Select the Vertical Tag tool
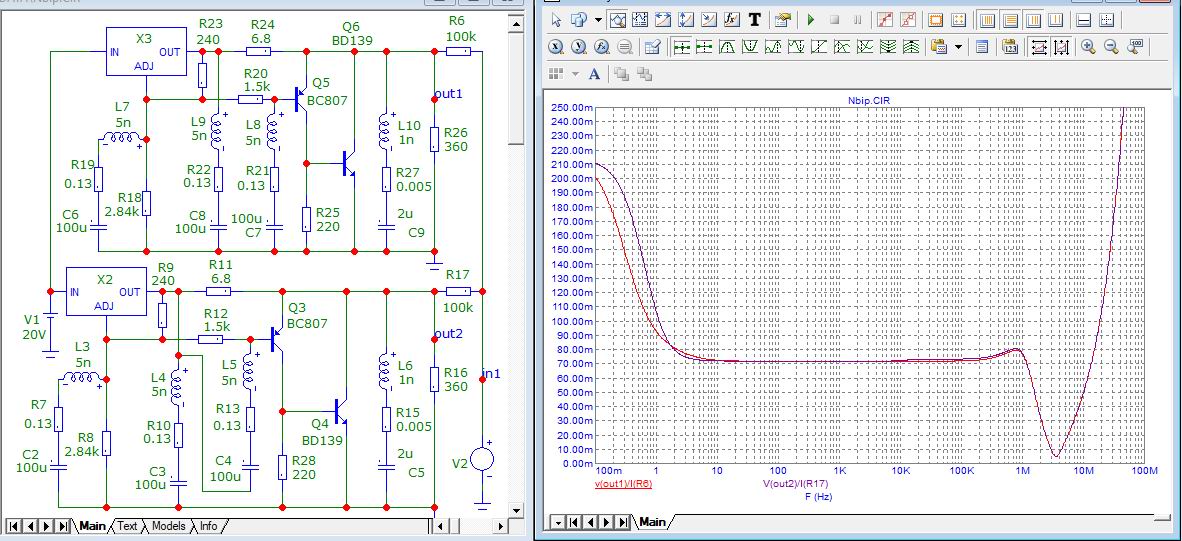This screenshot has width=1182, height=541. (x=686, y=20)
